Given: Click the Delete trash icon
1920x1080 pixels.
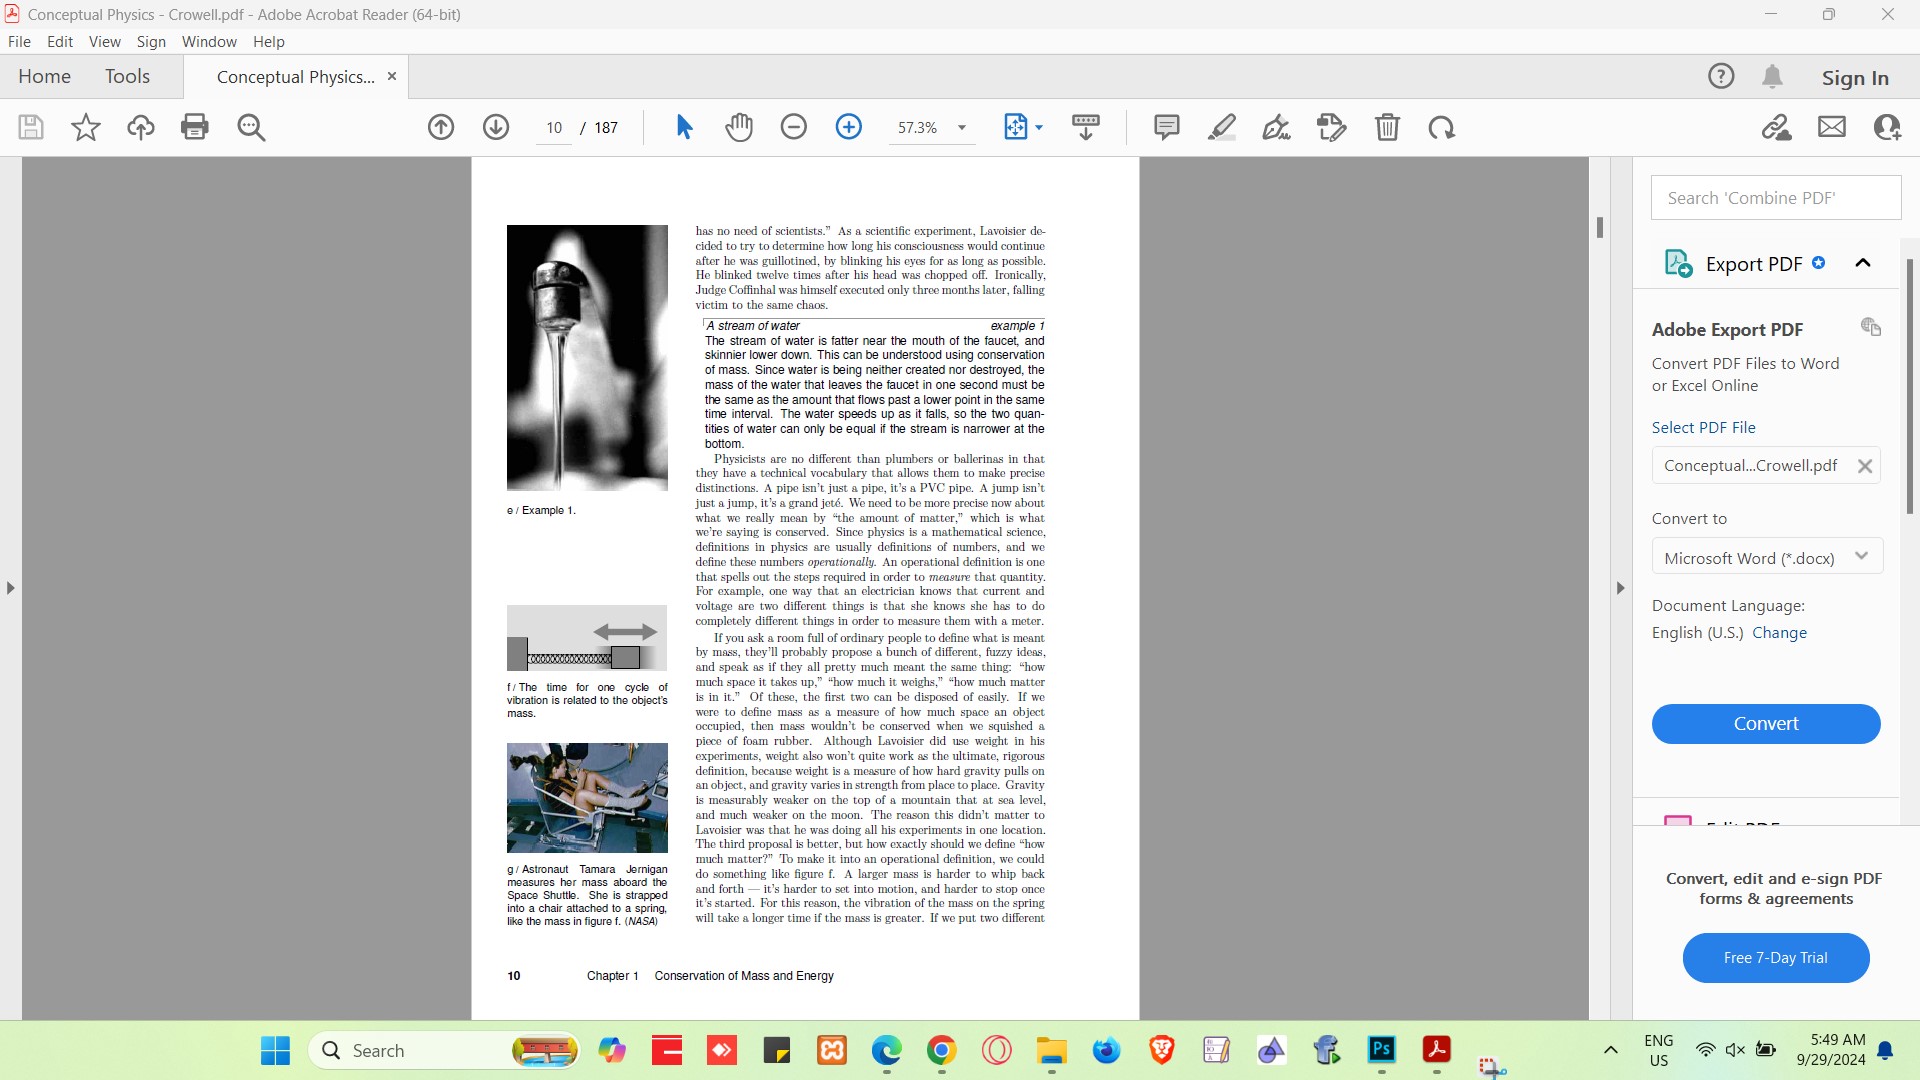Looking at the screenshot, I should 1387,127.
